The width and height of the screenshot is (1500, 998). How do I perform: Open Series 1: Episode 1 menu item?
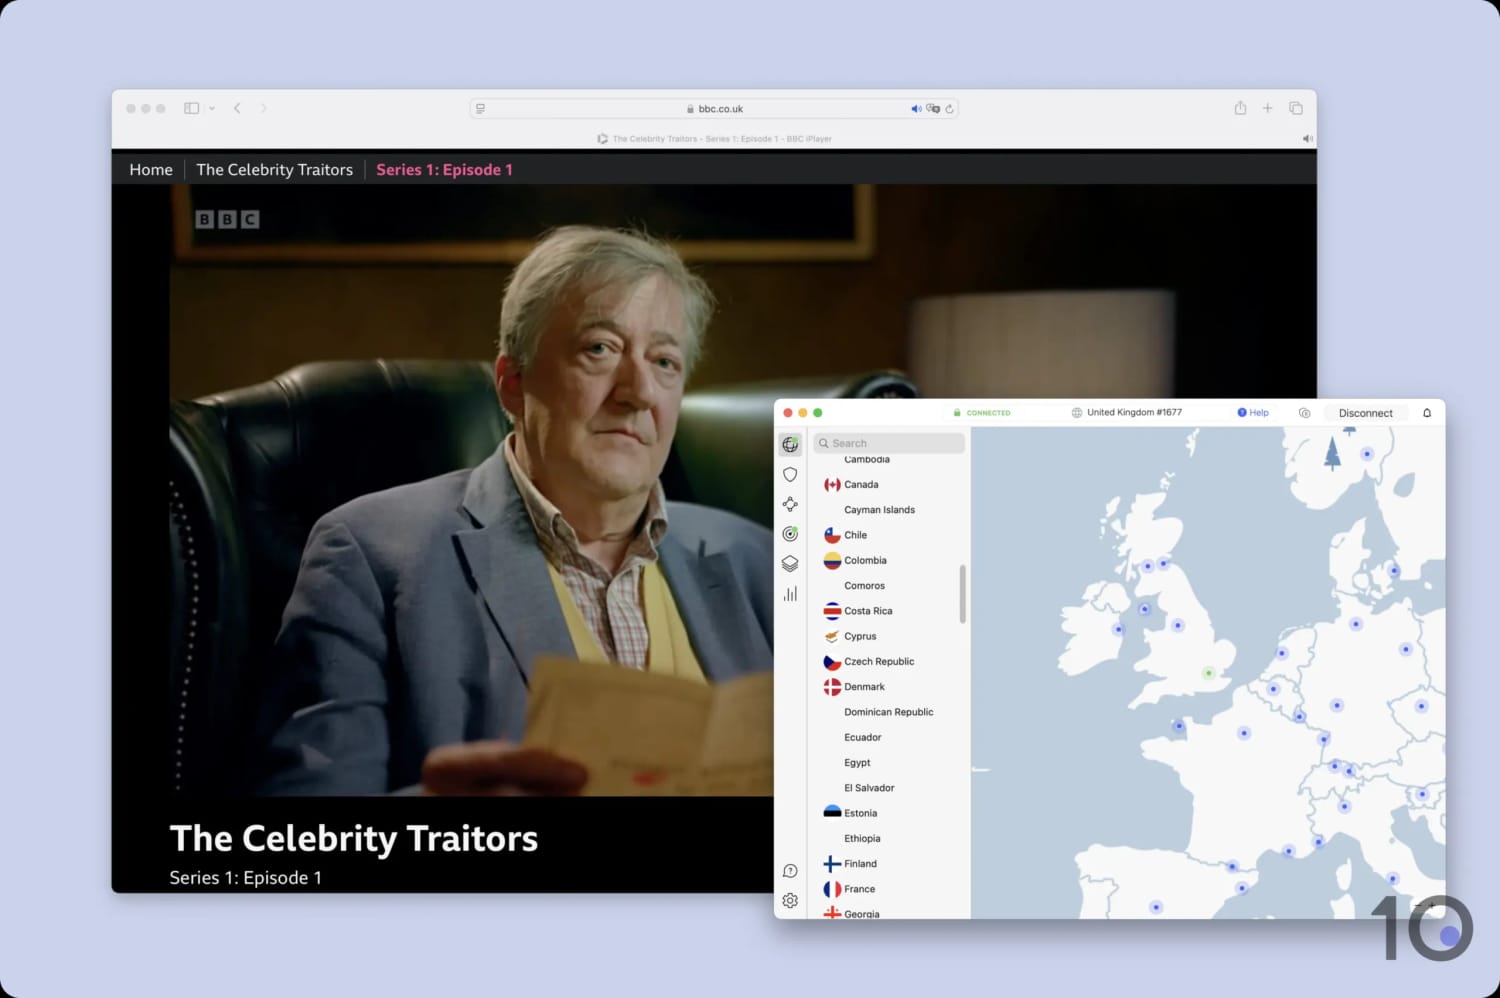pyautogui.click(x=444, y=169)
